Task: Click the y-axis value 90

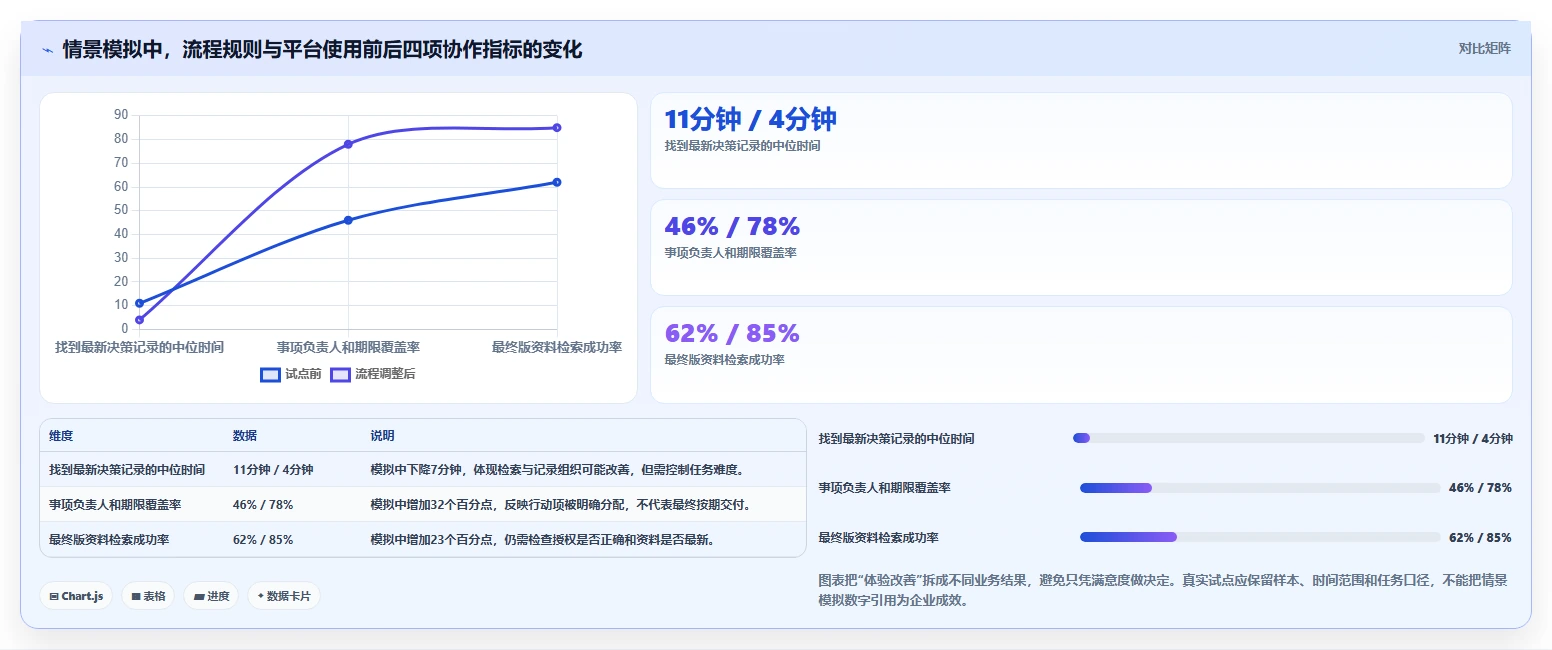Action: [x=122, y=115]
